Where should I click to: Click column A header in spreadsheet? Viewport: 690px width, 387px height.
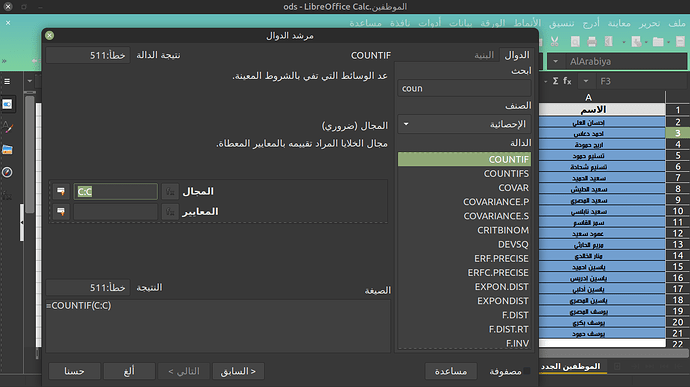click(x=588, y=97)
